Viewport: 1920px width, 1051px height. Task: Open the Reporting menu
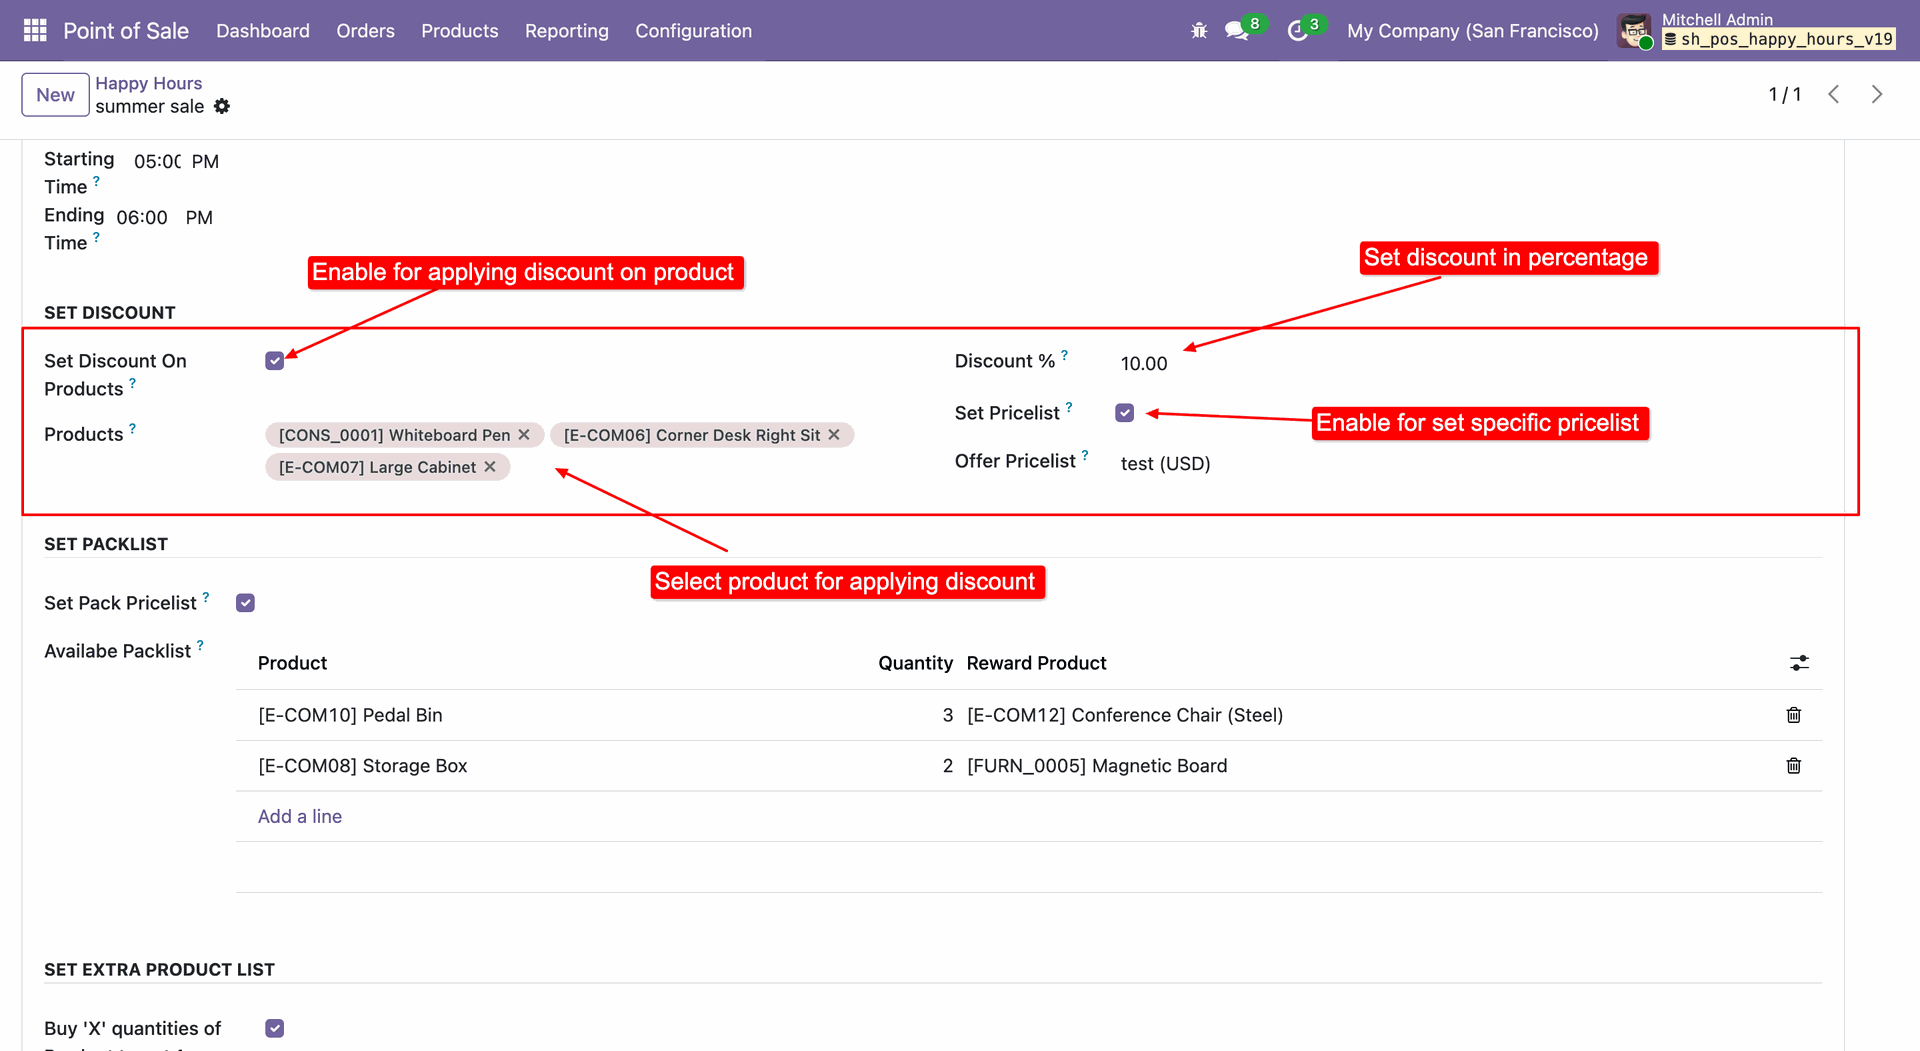[566, 31]
